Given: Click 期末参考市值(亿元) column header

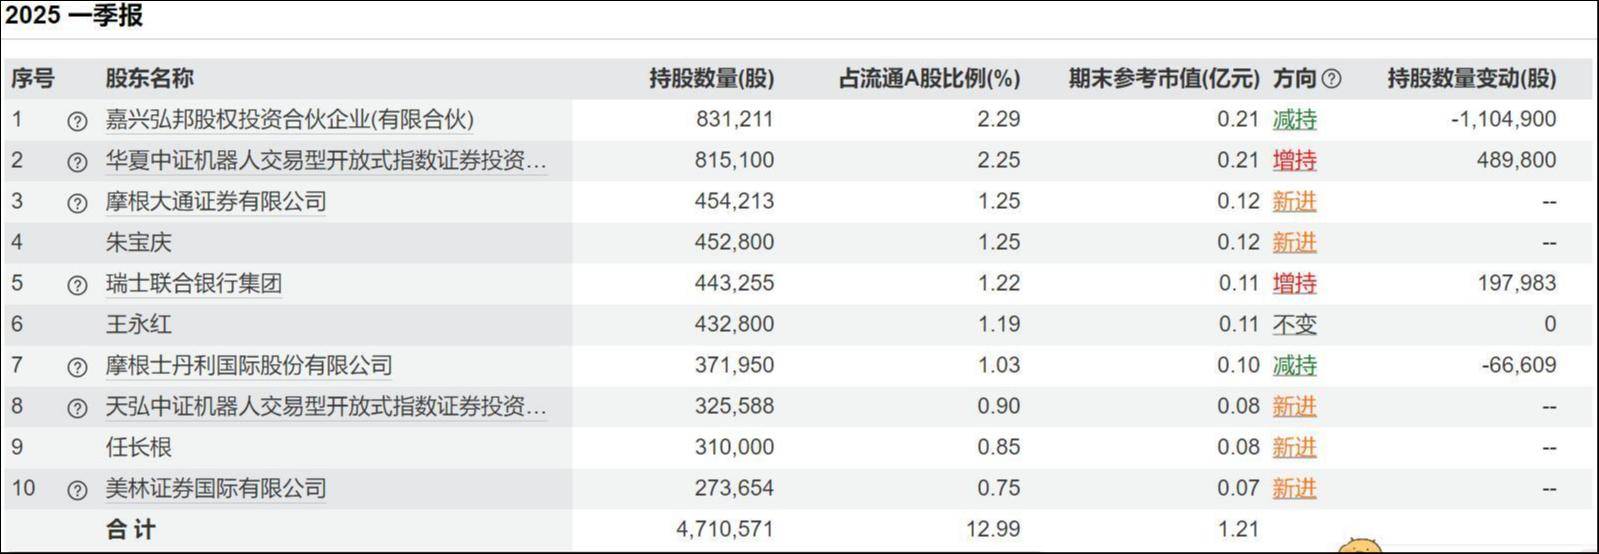Looking at the screenshot, I should (x=1164, y=79).
